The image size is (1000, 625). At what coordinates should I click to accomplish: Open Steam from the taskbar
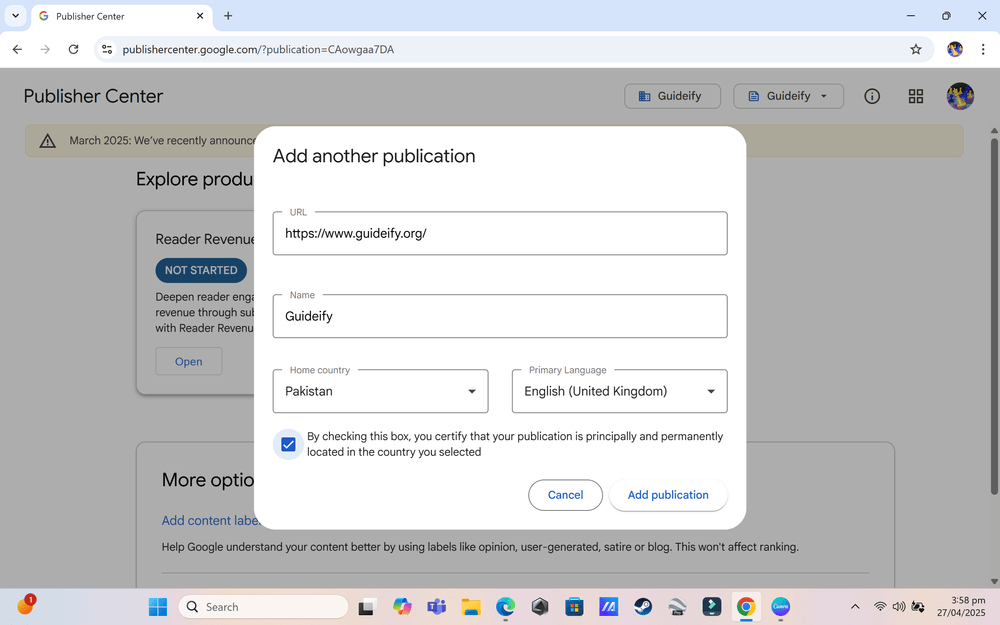[643, 607]
